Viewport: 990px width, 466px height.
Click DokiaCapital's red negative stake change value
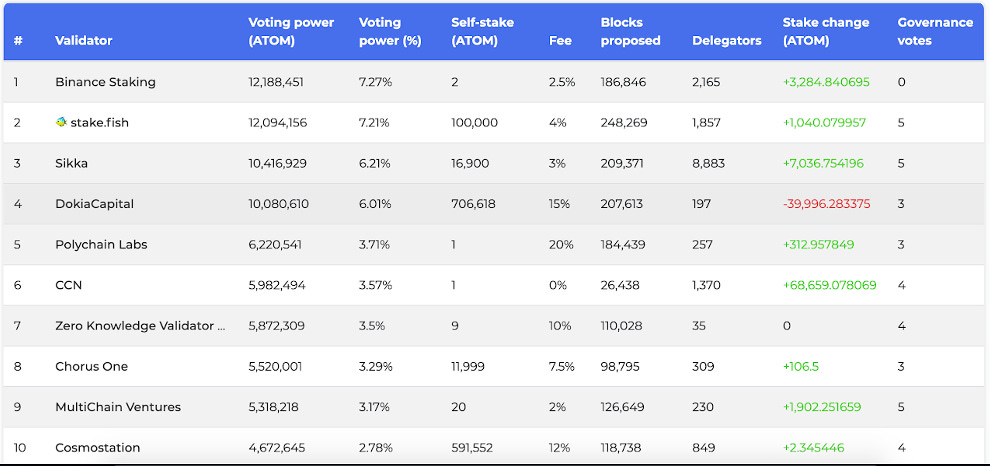click(x=826, y=204)
